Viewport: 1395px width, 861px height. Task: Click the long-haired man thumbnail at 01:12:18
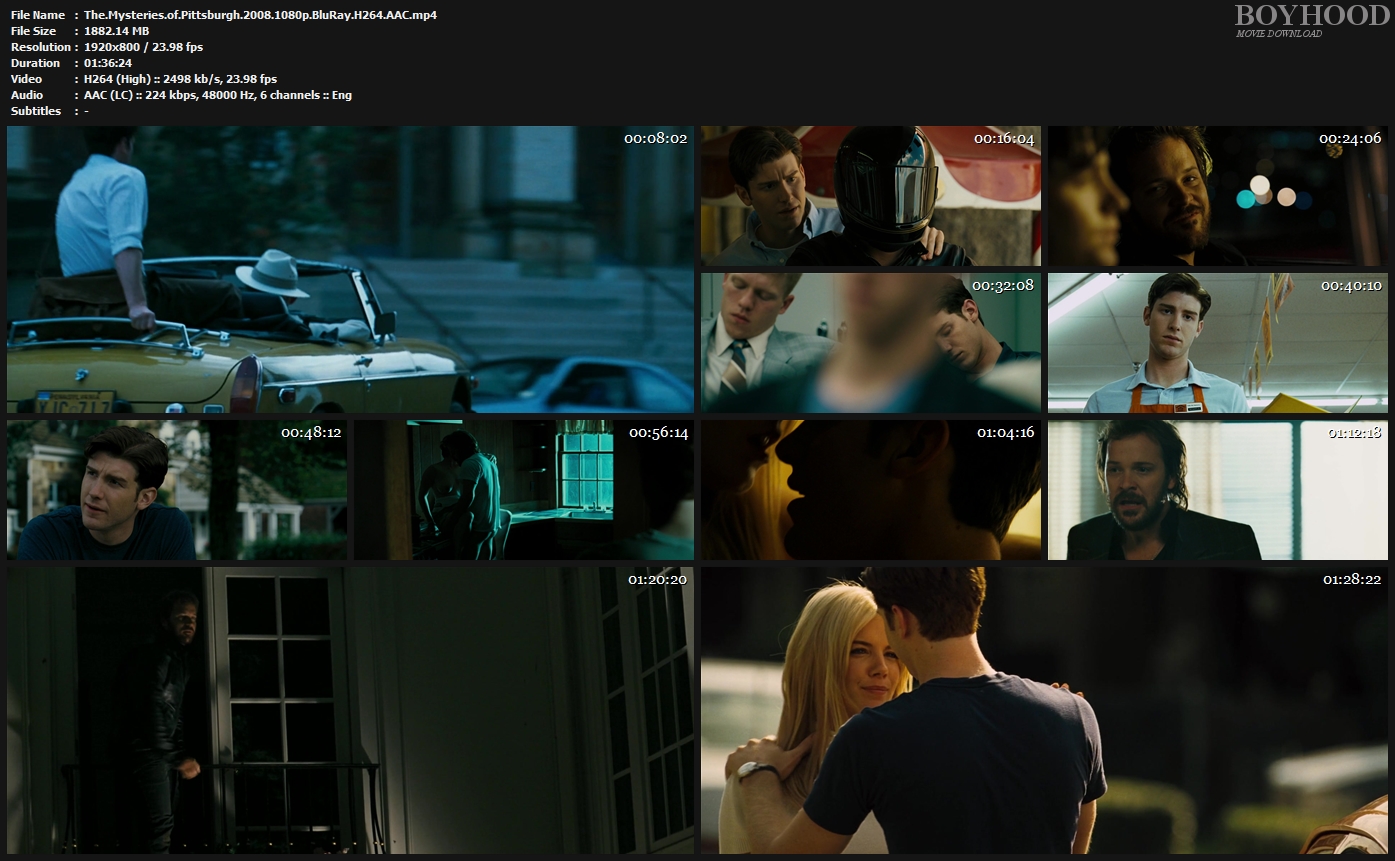(x=1217, y=490)
